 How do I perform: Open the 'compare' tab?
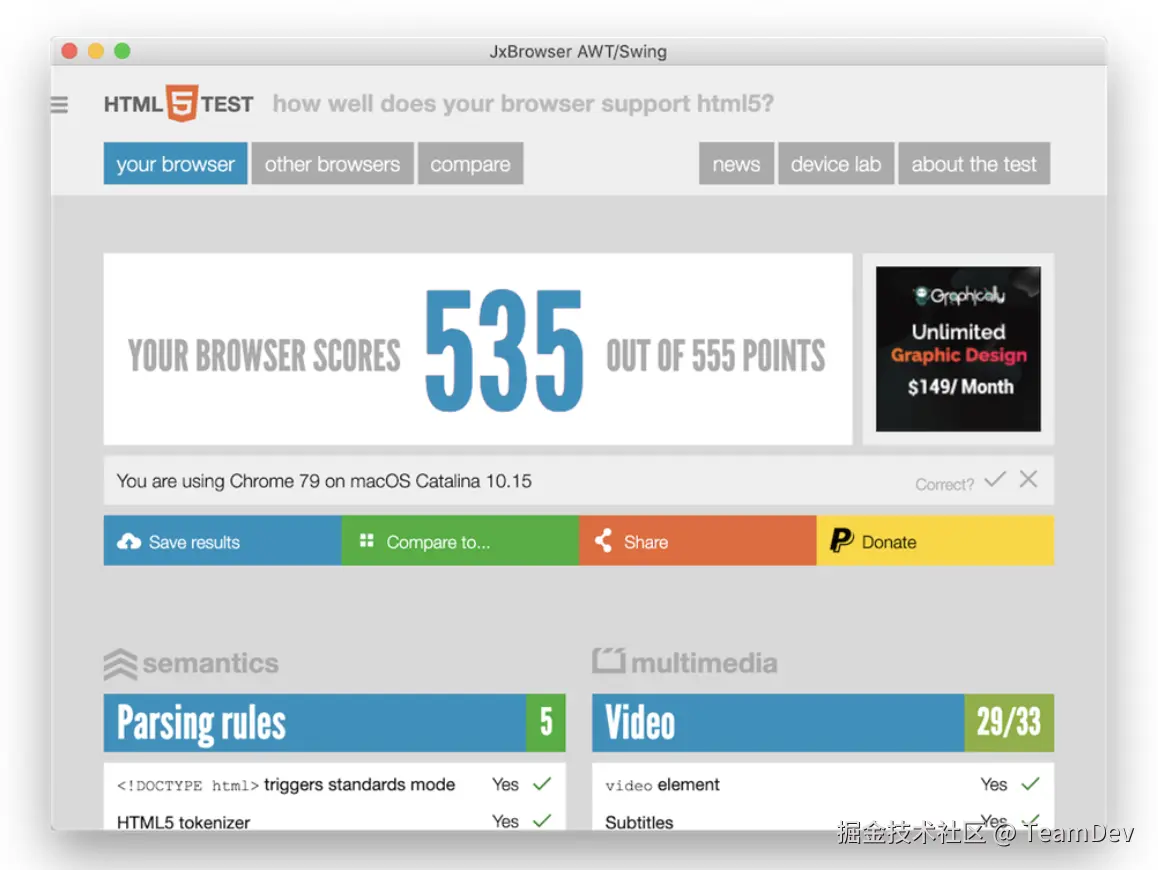tap(470, 163)
